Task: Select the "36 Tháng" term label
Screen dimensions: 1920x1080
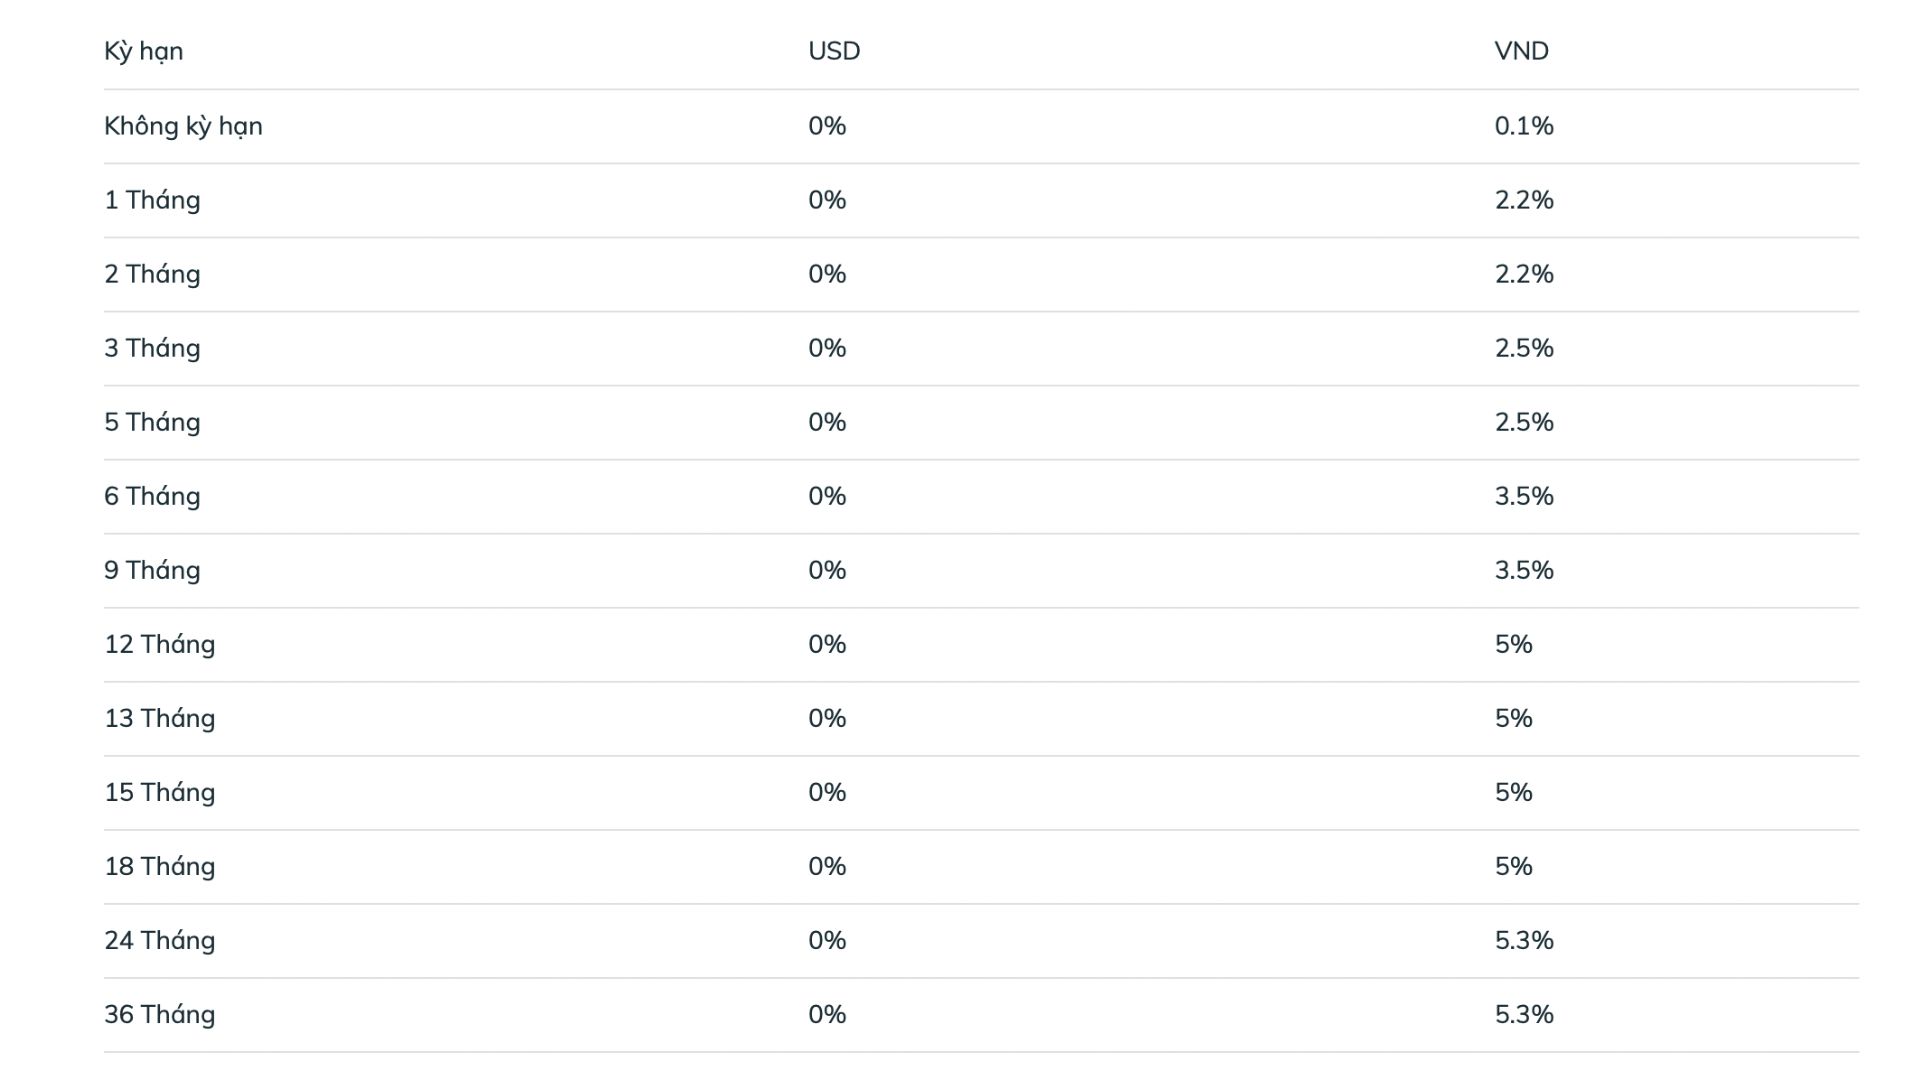Action: (x=160, y=1014)
